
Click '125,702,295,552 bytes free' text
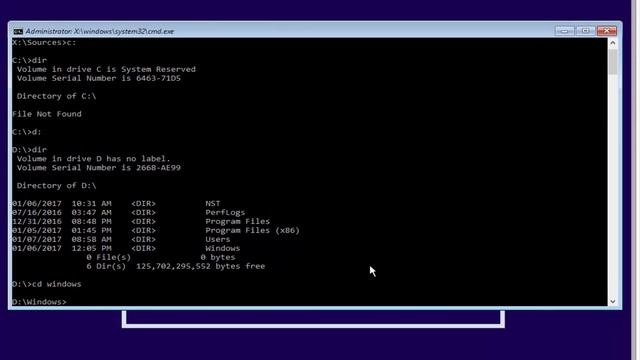click(200, 266)
